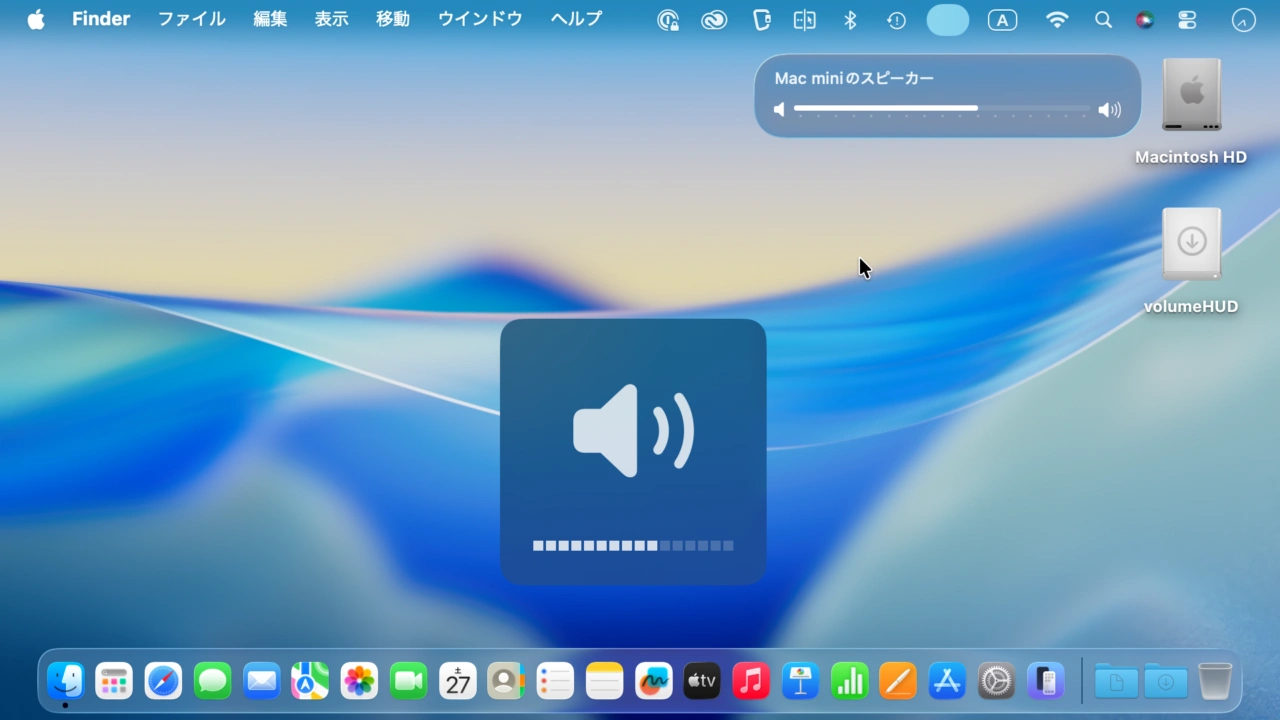
Task: Open the ウインドウ menu
Action: (480, 20)
